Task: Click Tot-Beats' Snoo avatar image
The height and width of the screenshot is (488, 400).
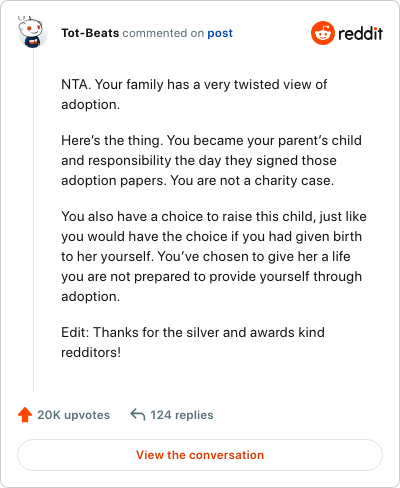Action: coord(33,33)
